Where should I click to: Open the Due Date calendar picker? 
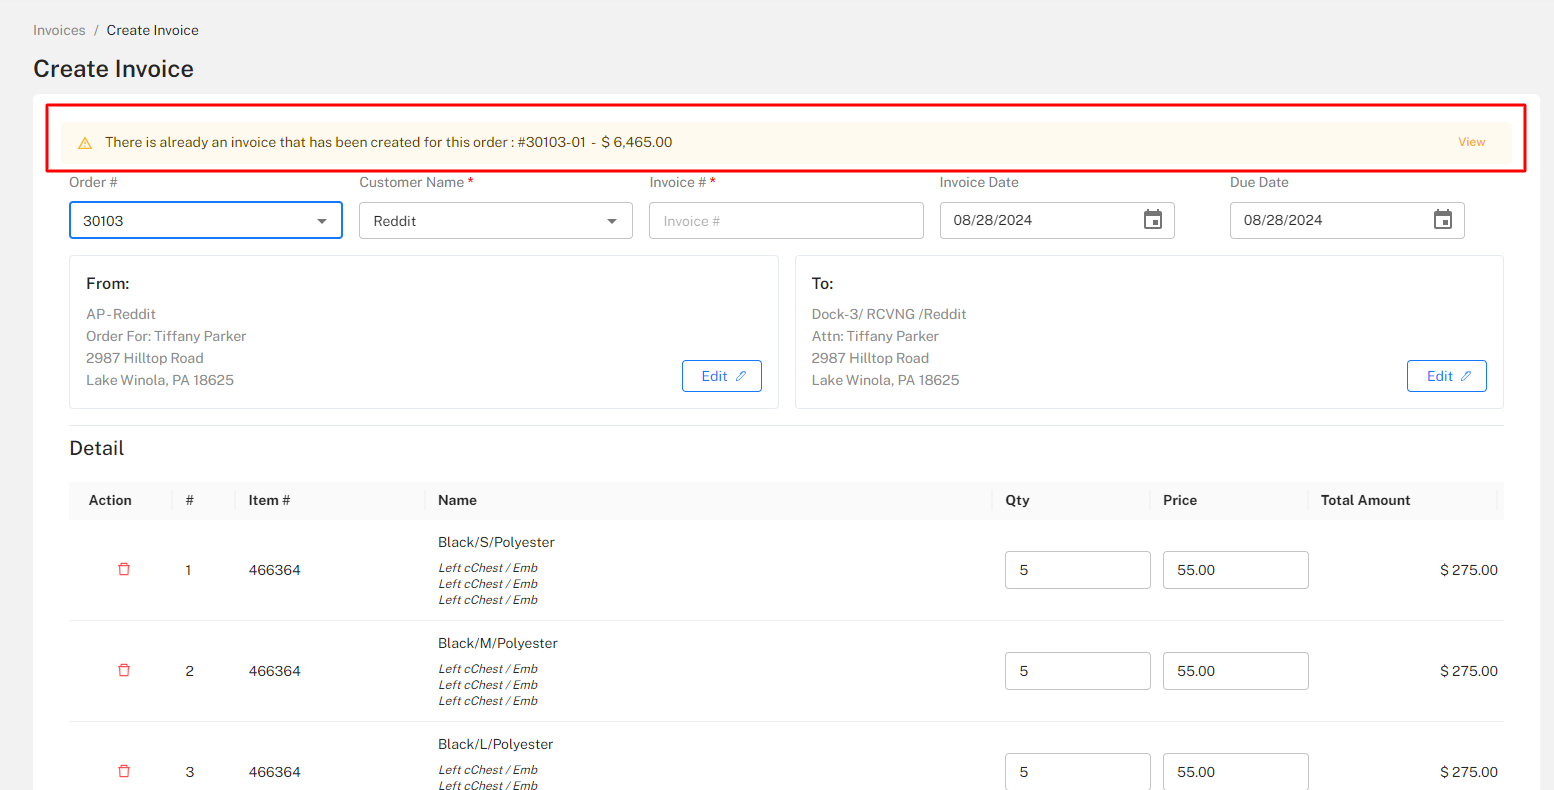[x=1442, y=220]
